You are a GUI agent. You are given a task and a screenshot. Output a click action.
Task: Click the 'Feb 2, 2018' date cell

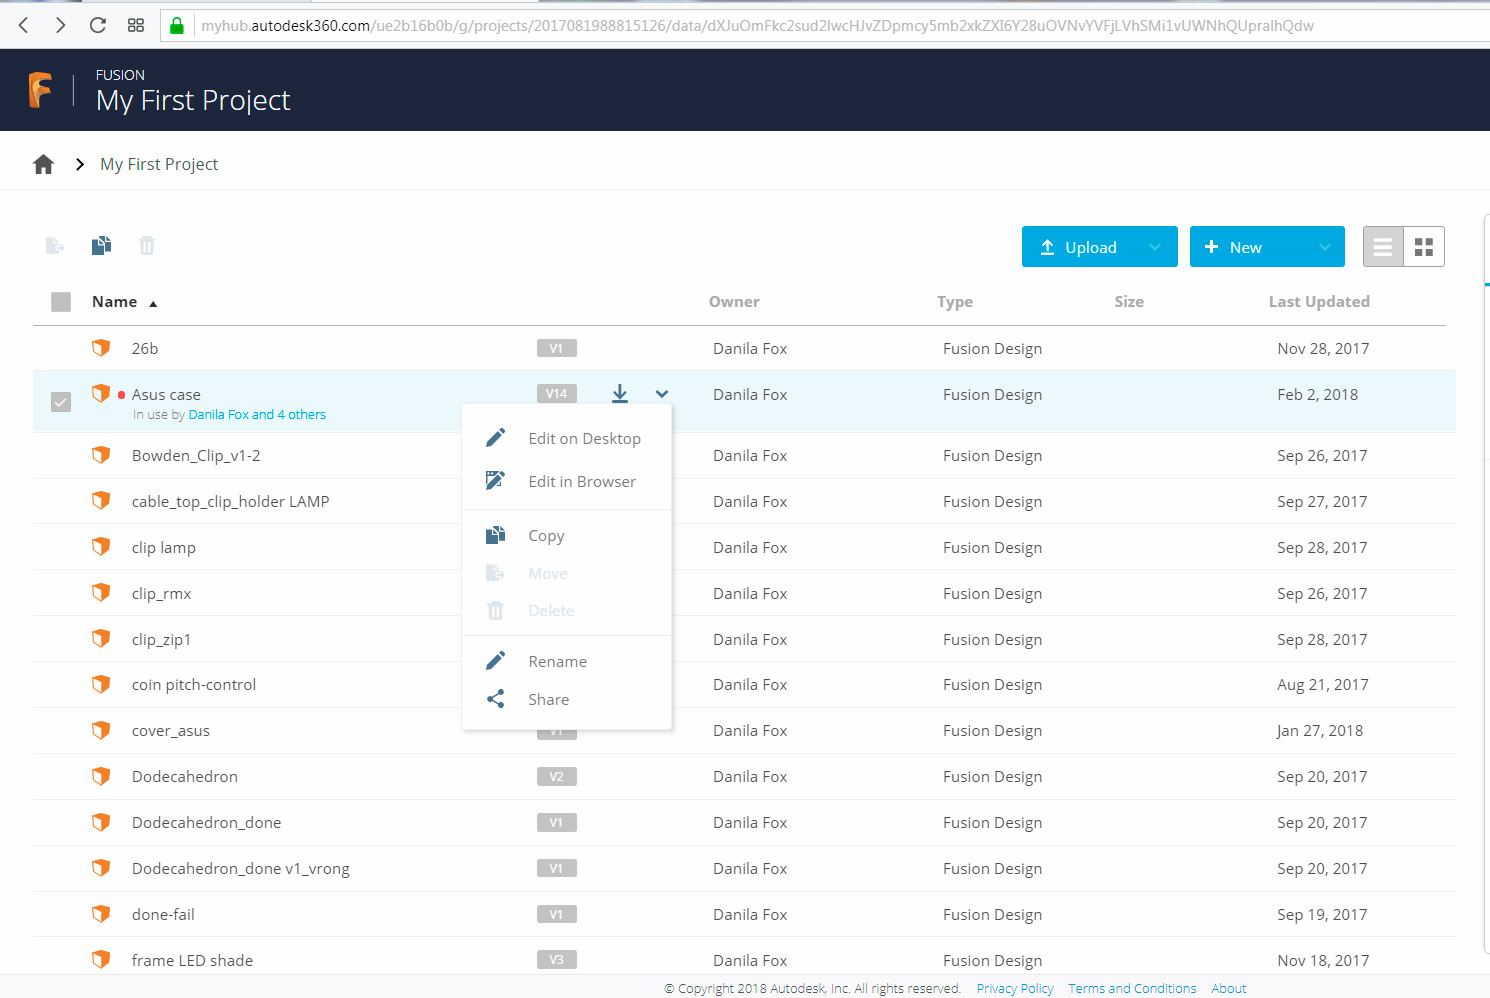point(1317,394)
